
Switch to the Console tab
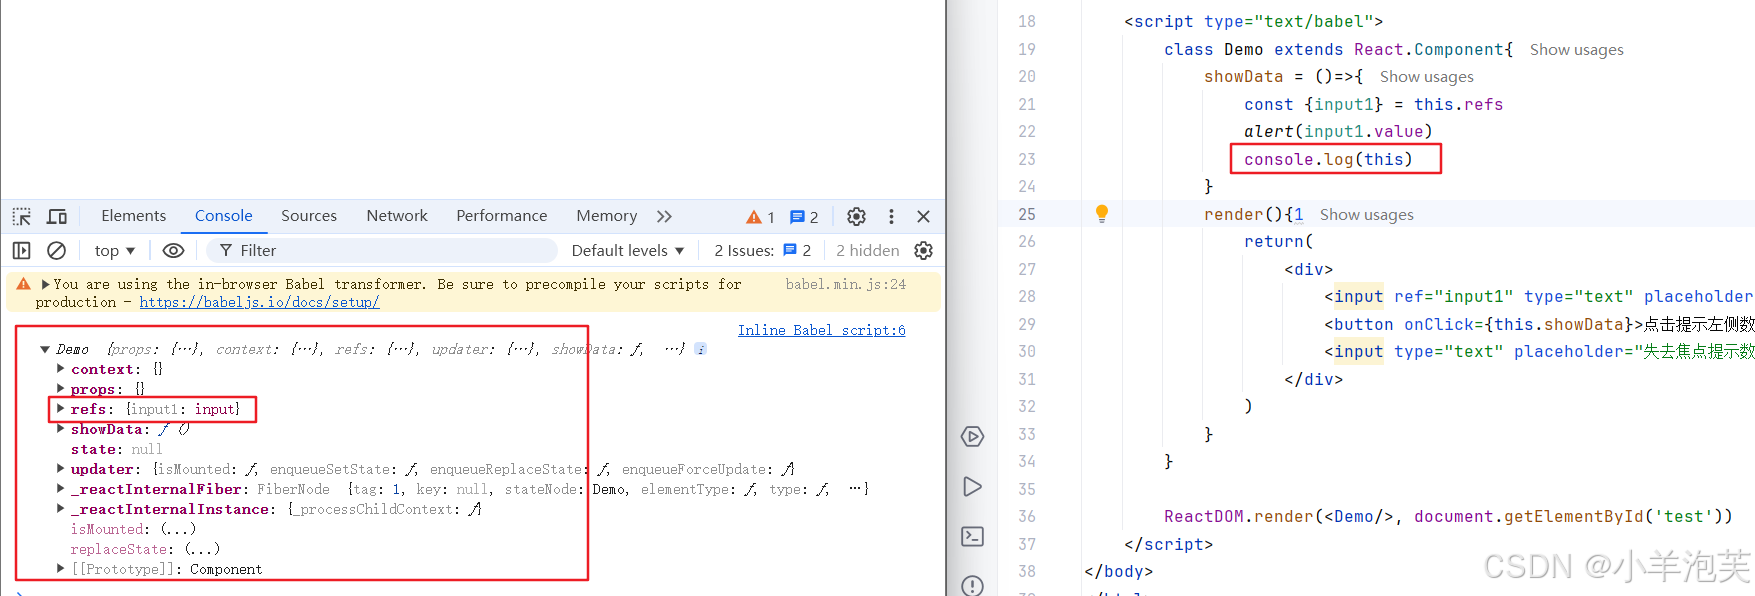pos(223,216)
